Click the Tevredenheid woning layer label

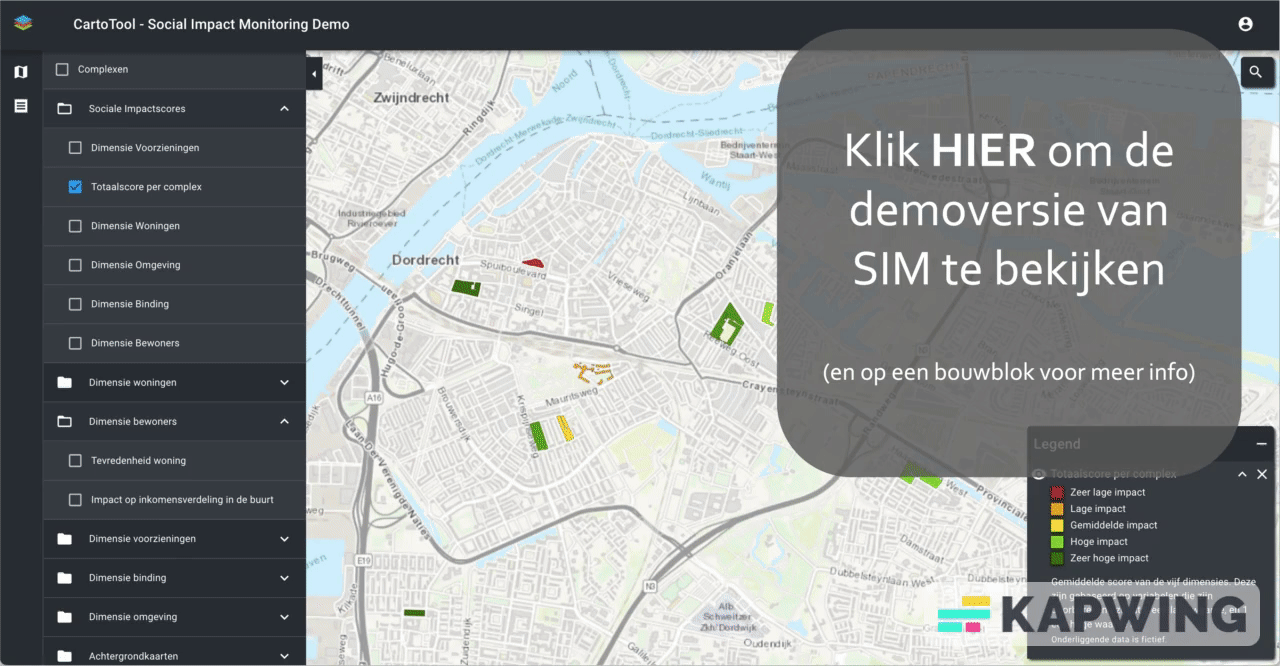point(138,461)
